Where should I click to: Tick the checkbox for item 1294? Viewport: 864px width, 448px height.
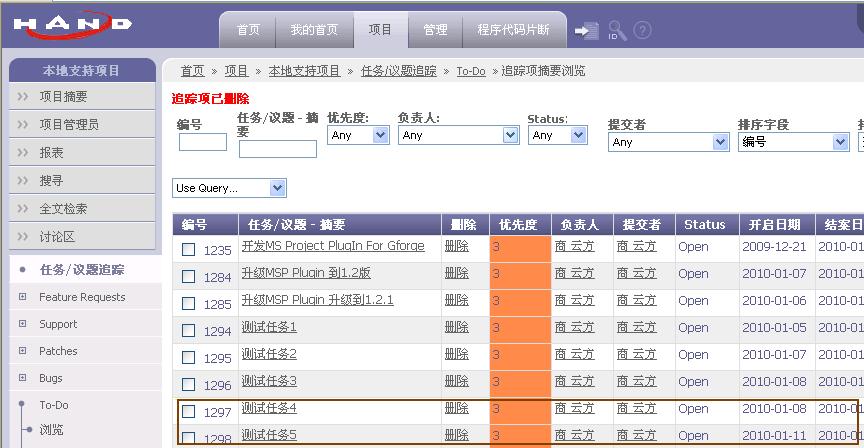(x=188, y=331)
